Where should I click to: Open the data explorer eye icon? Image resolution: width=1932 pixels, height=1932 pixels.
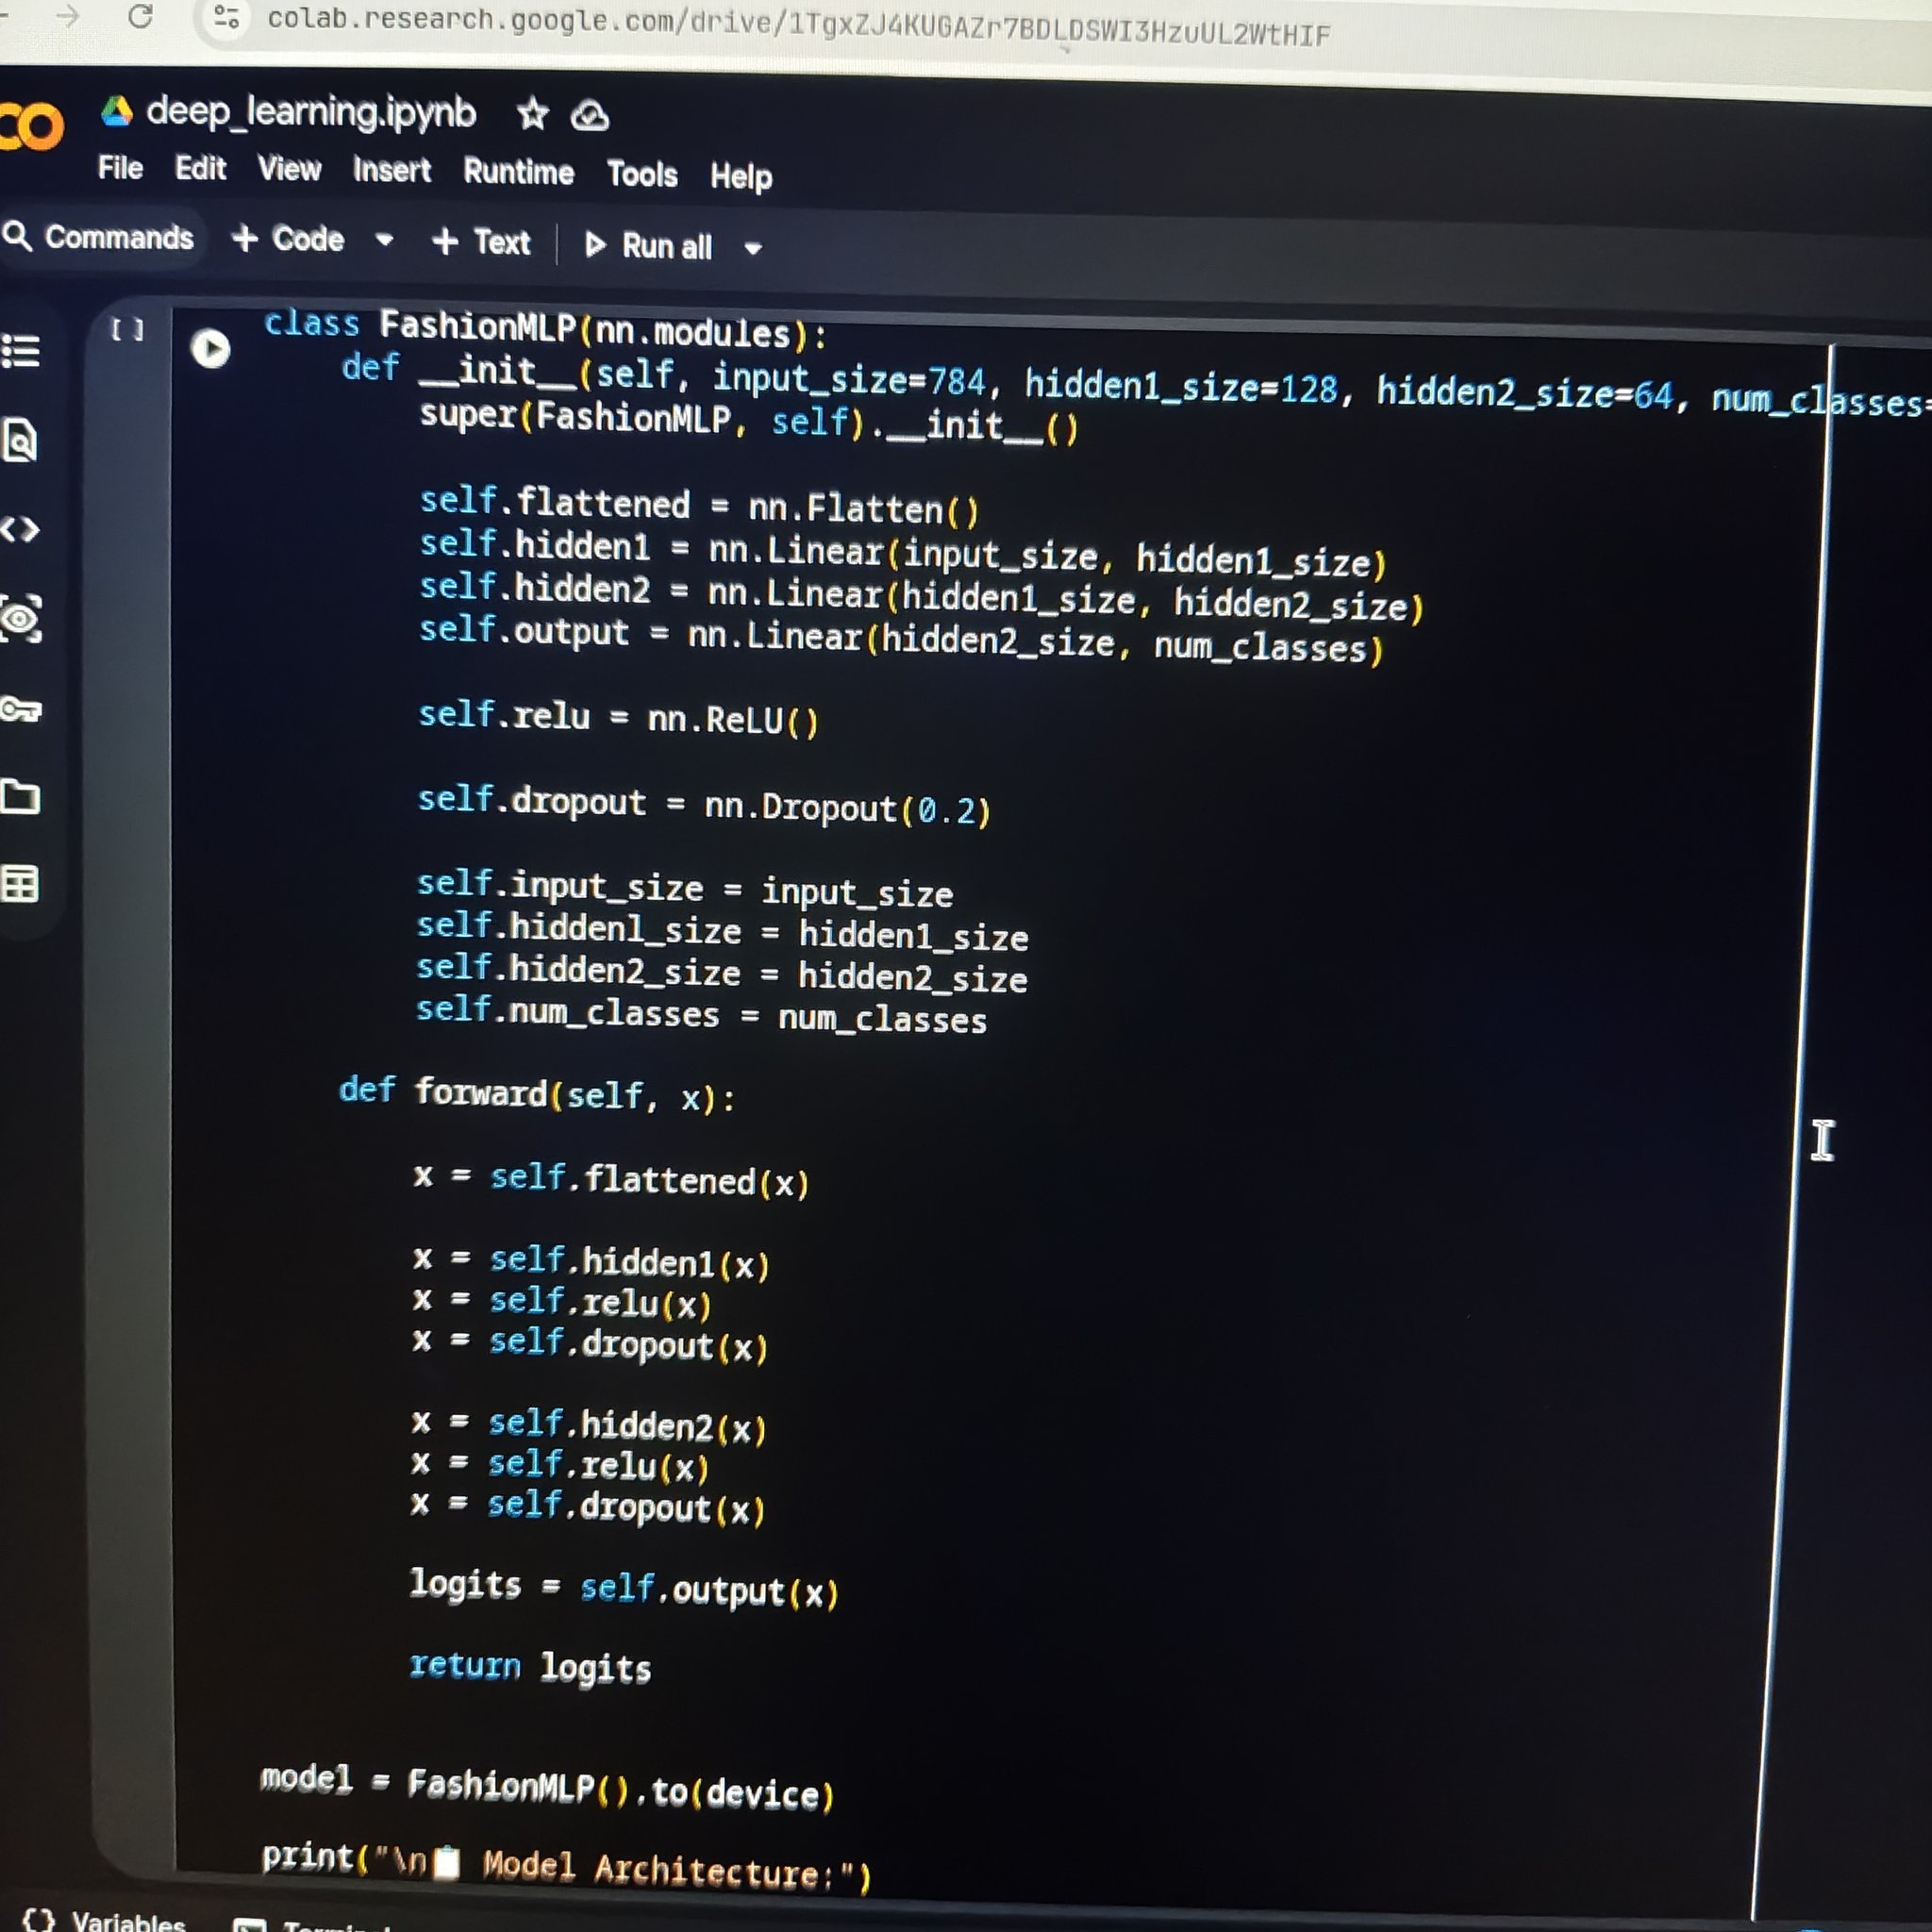(21, 619)
